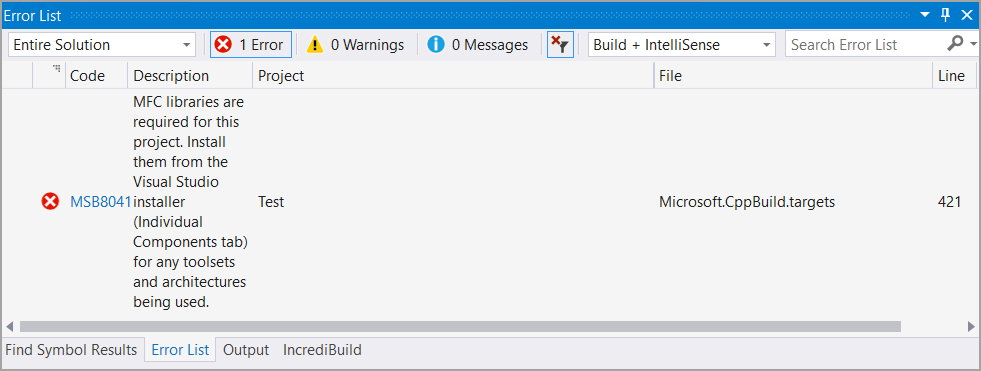The width and height of the screenshot is (981, 371).
Task: Open the Build + IntelliSense dropdown
Action: point(681,44)
